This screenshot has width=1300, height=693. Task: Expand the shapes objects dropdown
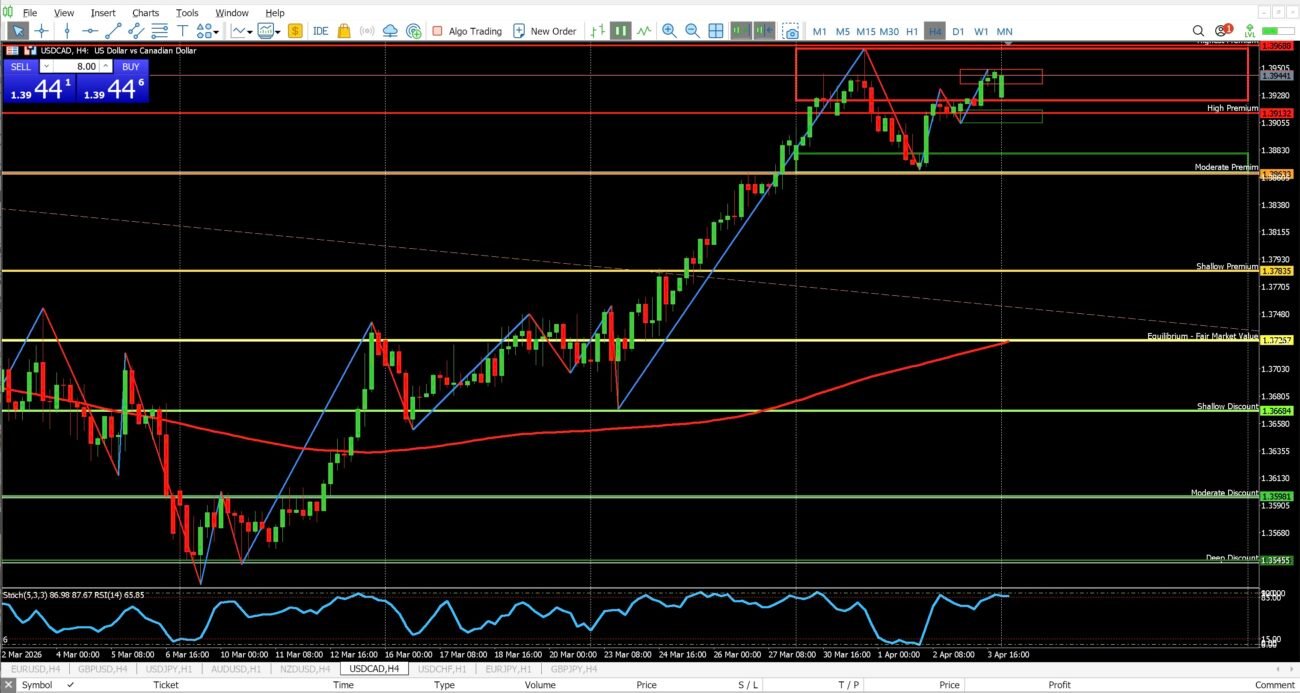(210, 31)
